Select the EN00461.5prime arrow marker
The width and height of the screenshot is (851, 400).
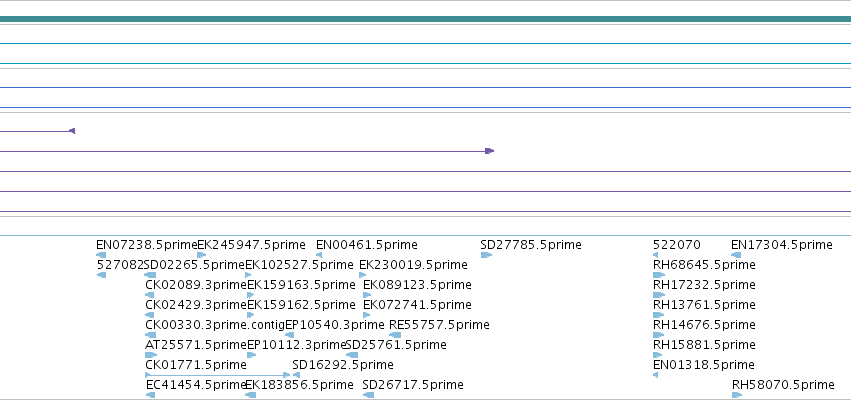click(x=319, y=255)
